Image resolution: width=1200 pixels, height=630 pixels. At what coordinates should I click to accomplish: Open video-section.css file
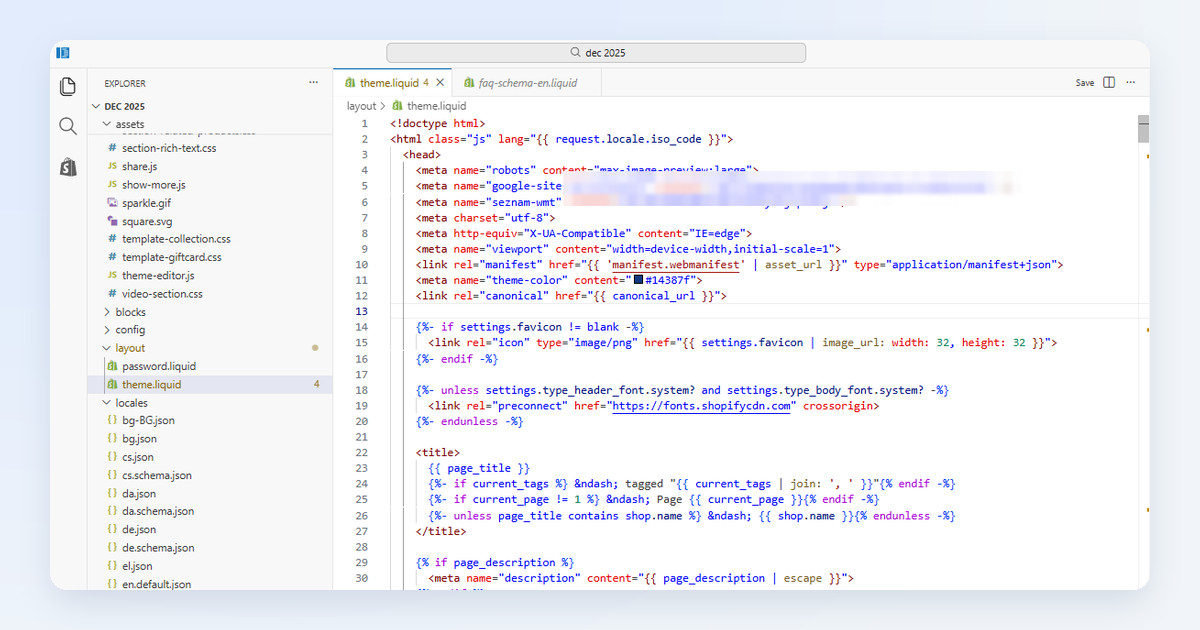pos(162,294)
